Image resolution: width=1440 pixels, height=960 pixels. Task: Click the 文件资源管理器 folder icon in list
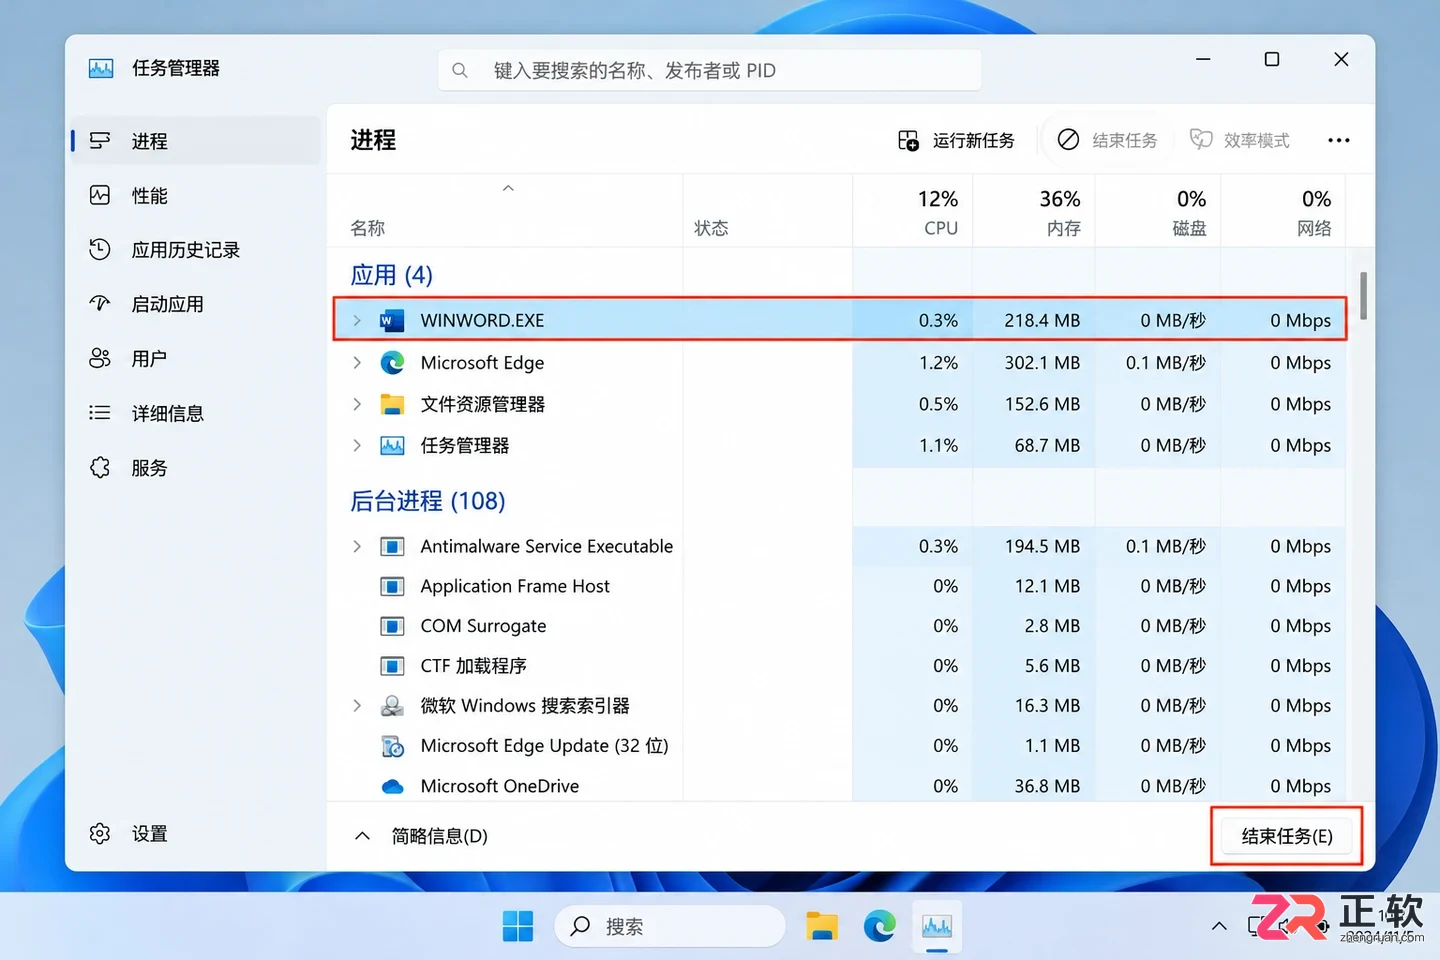[392, 404]
